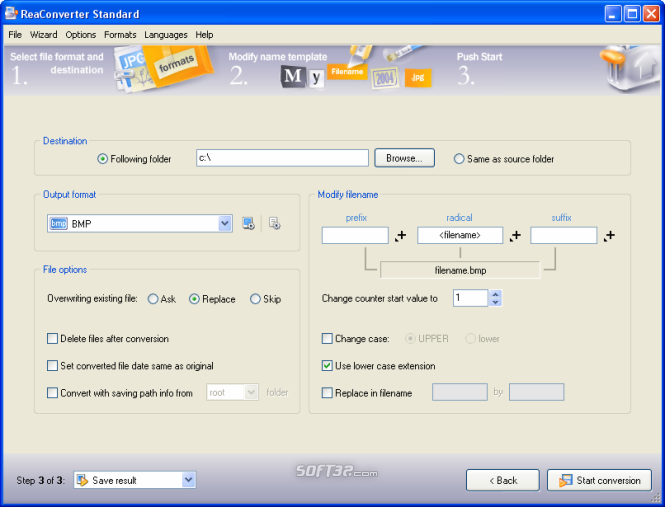The height and width of the screenshot is (507, 665).
Task: Check Set converted file date same as original
Action: tap(52, 366)
